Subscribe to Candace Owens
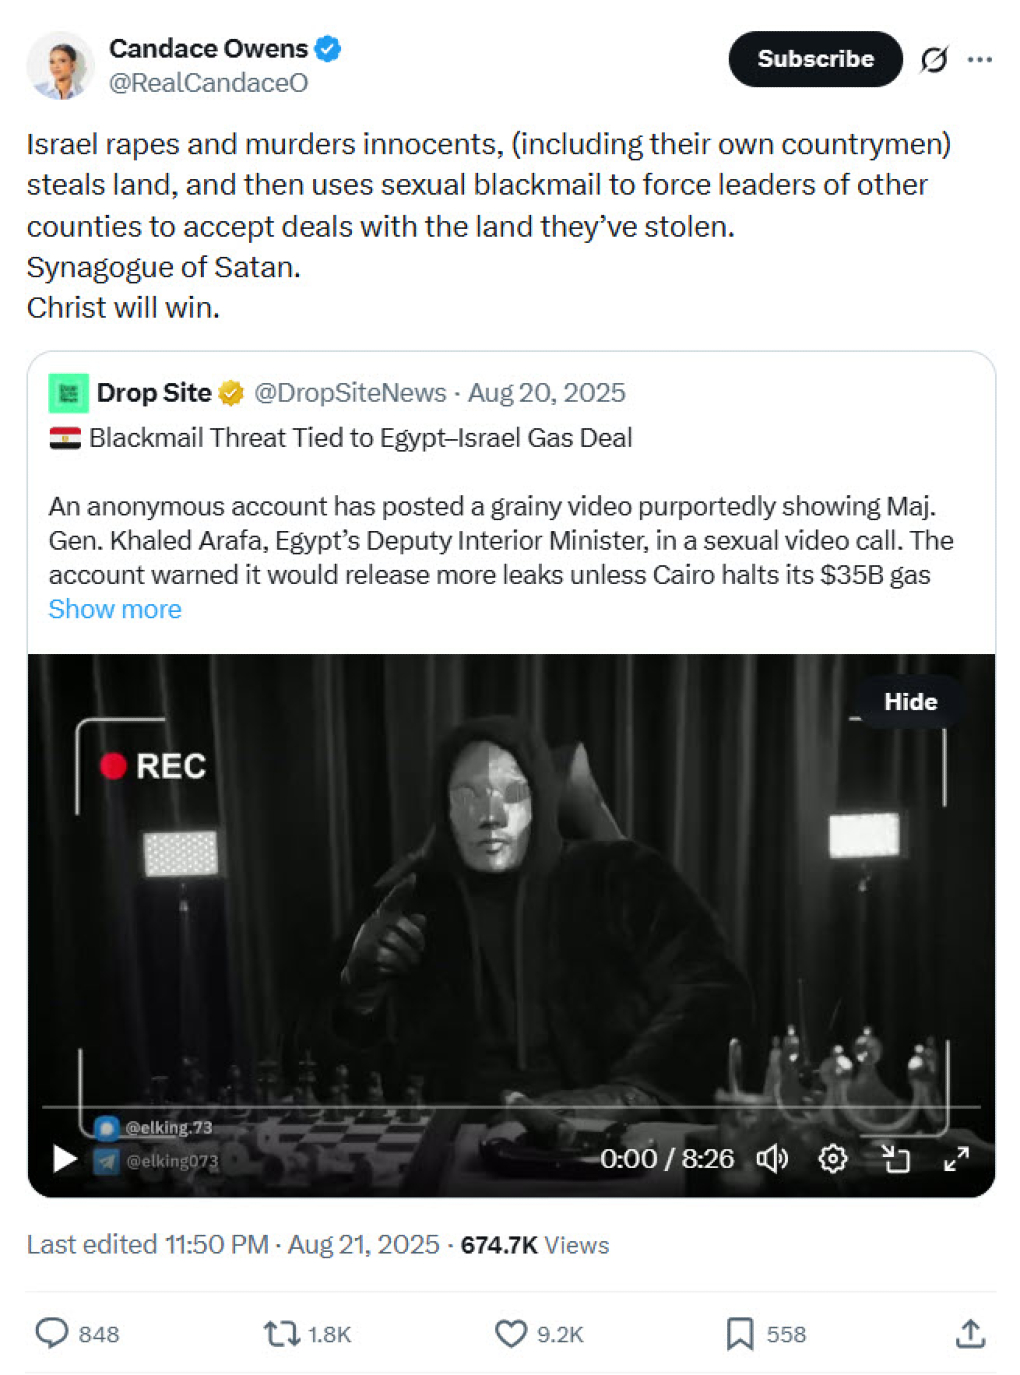1020x1375 pixels. coord(814,59)
